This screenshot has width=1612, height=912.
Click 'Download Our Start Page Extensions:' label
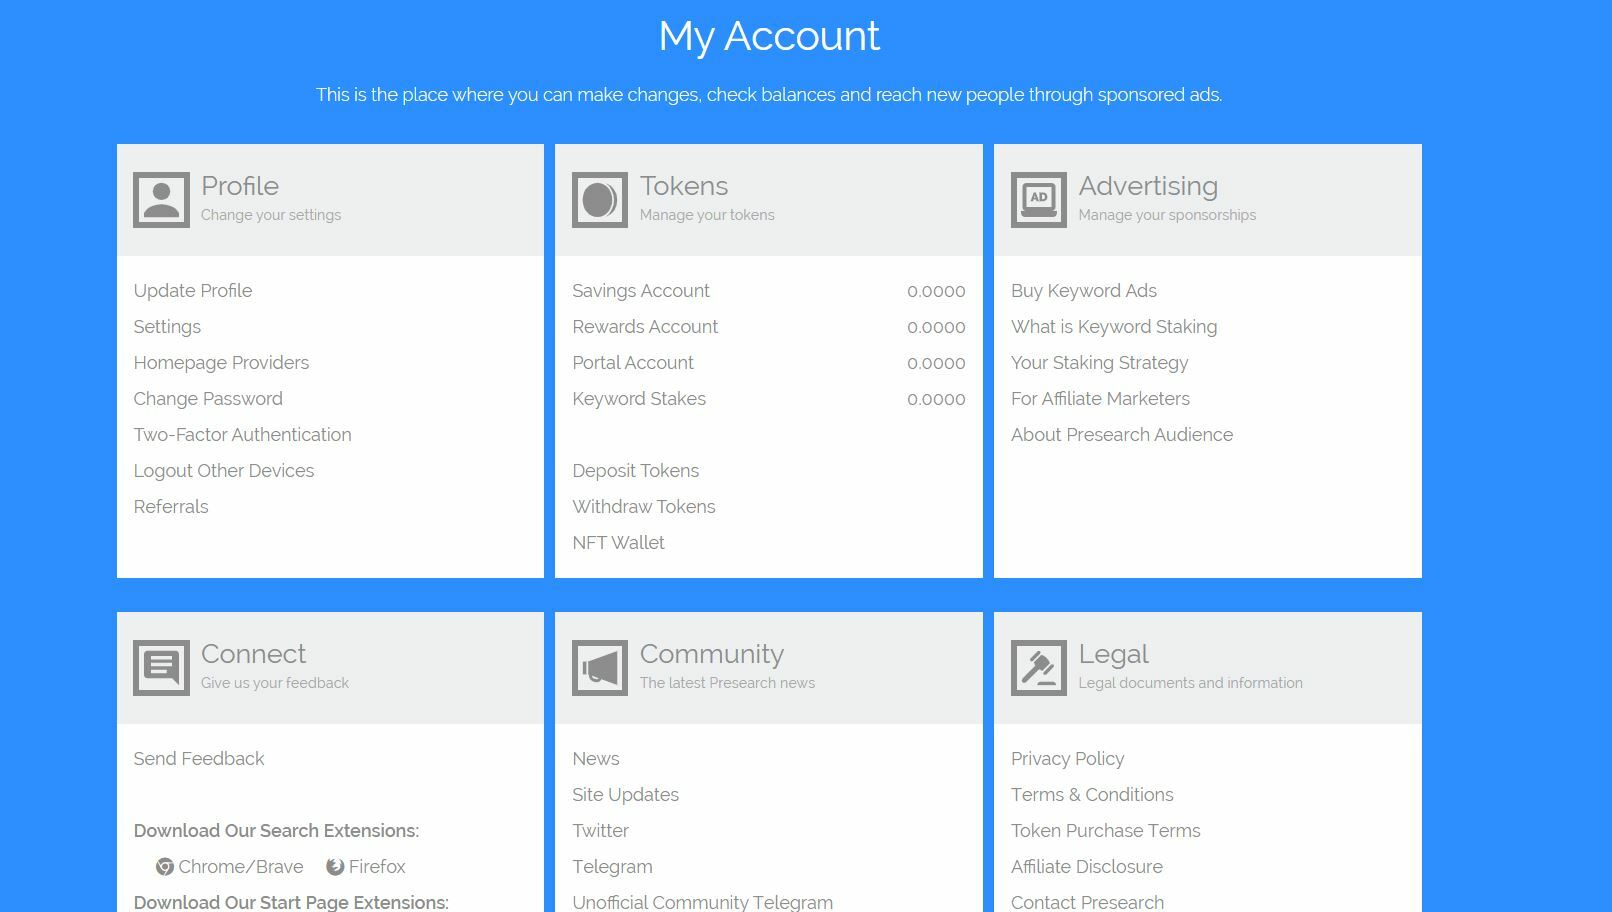pos(291,902)
